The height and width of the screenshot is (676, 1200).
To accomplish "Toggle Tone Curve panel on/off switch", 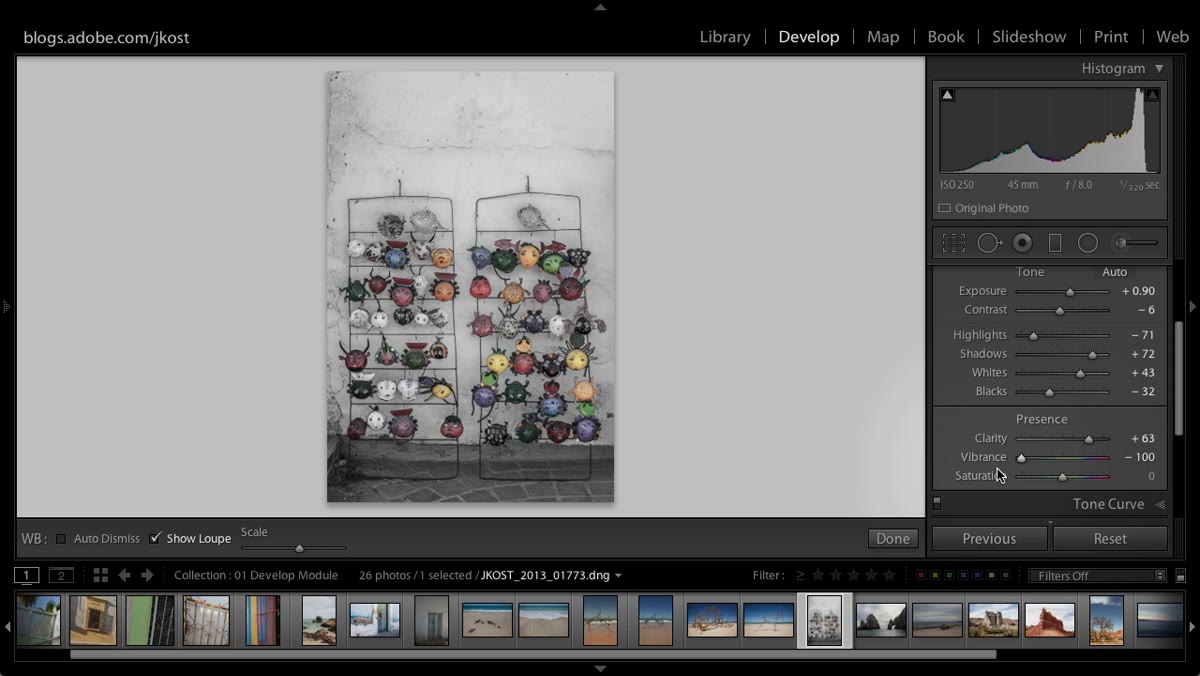I will click(x=937, y=503).
